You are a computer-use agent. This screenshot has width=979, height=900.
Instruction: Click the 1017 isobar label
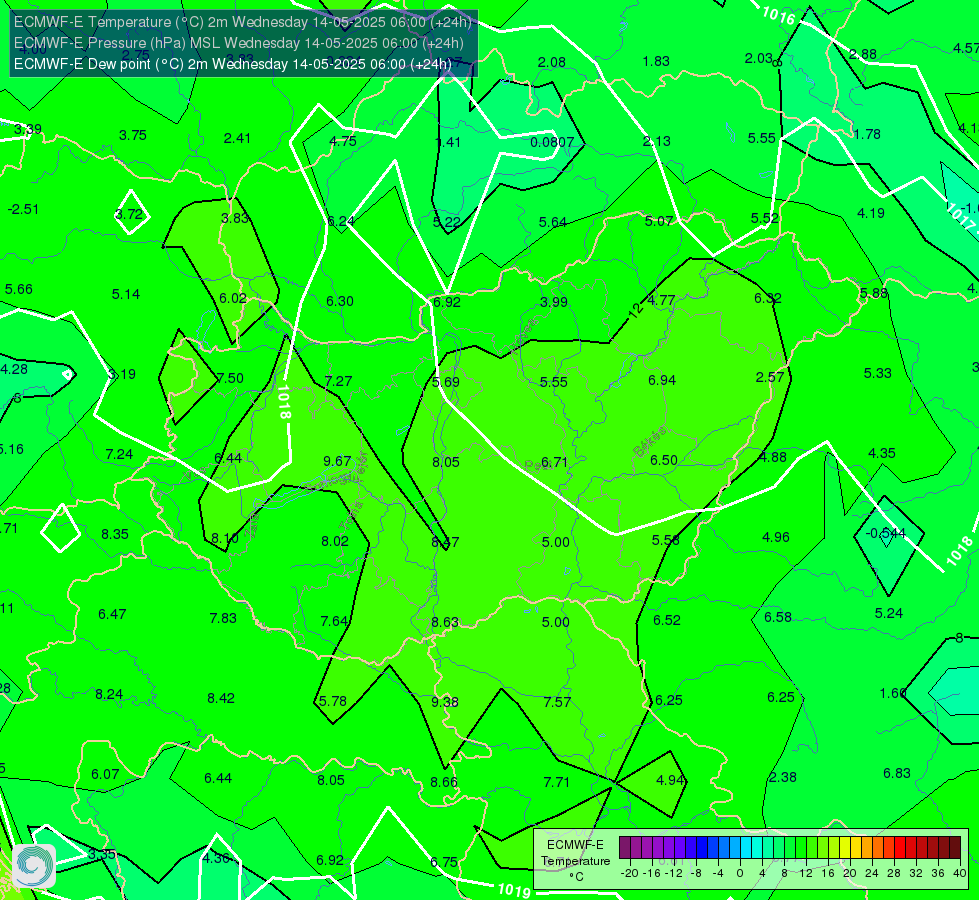coord(960,217)
